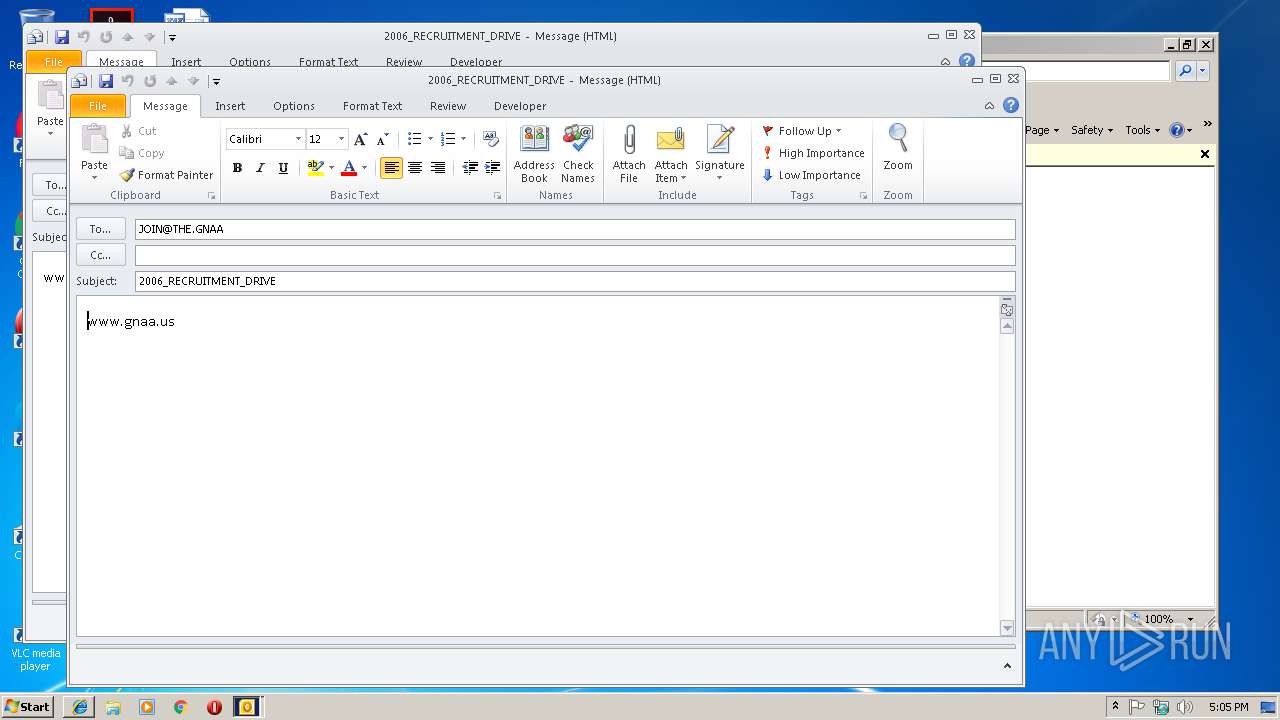Open the Attach Item menu
The image size is (1280, 720).
671,154
